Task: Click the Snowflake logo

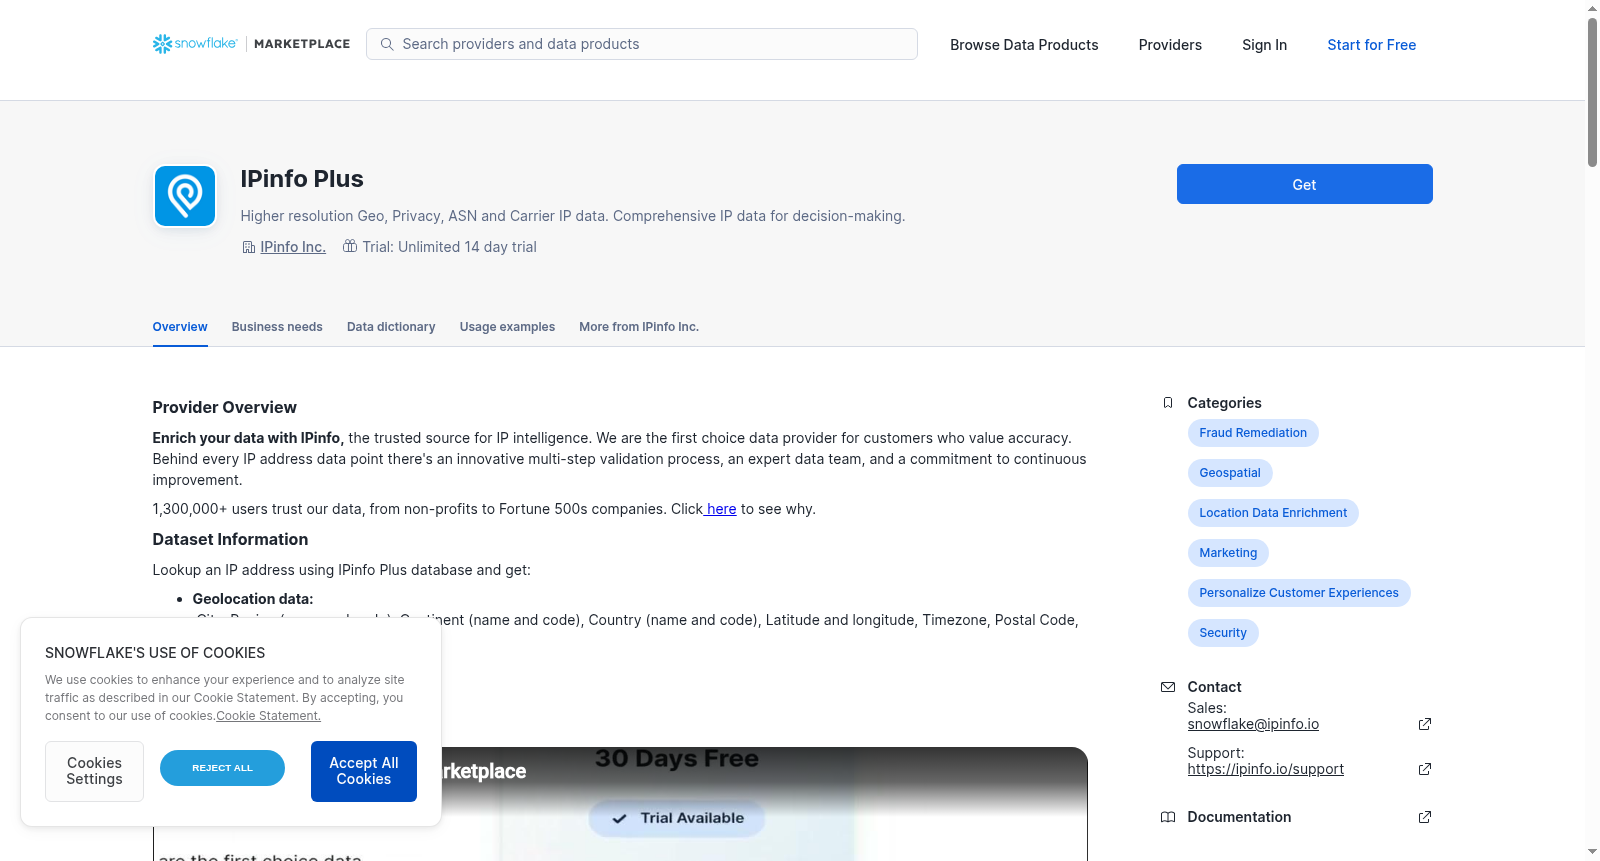Action: [x=195, y=44]
